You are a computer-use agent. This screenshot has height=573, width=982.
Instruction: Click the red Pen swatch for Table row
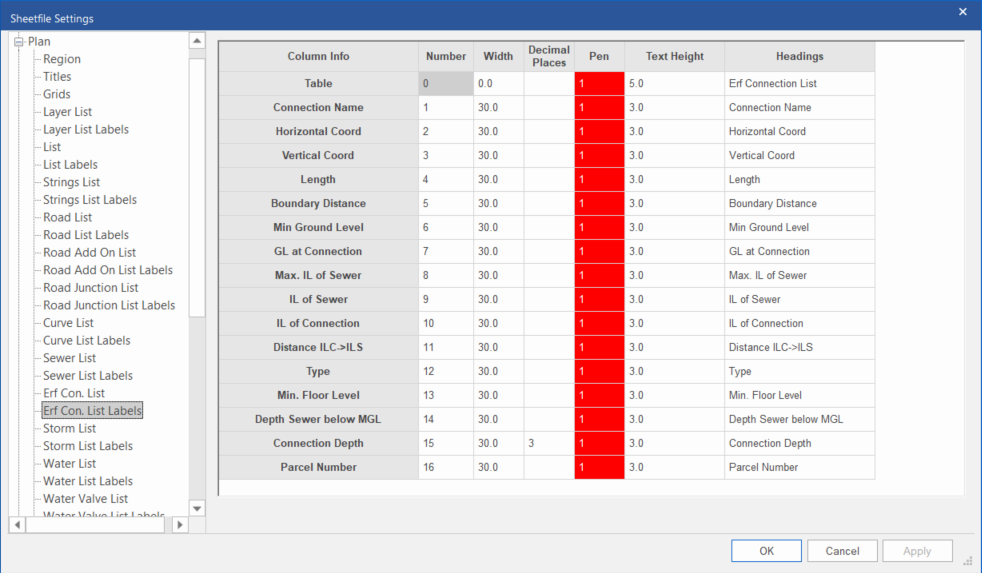pyautogui.click(x=599, y=84)
